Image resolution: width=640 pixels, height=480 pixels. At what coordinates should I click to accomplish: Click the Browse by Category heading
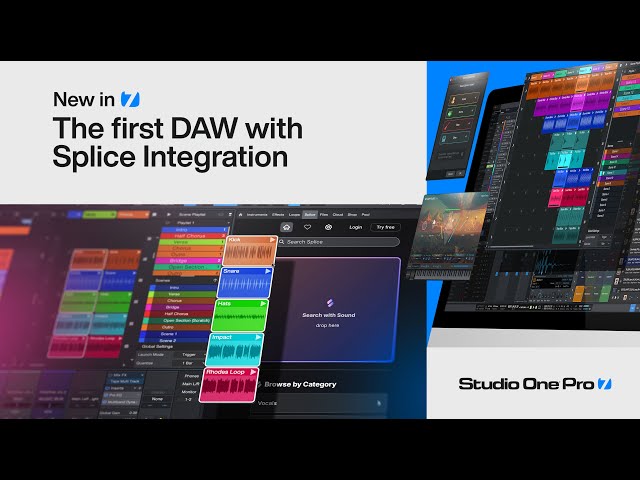click(300, 384)
